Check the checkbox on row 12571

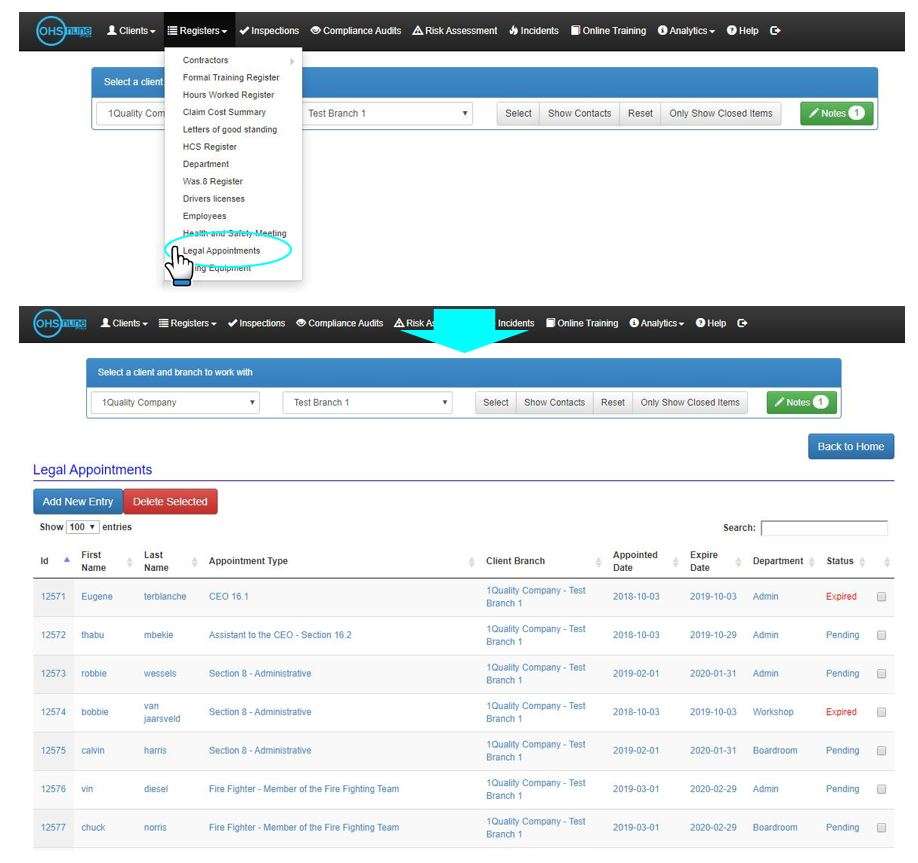tap(881, 596)
